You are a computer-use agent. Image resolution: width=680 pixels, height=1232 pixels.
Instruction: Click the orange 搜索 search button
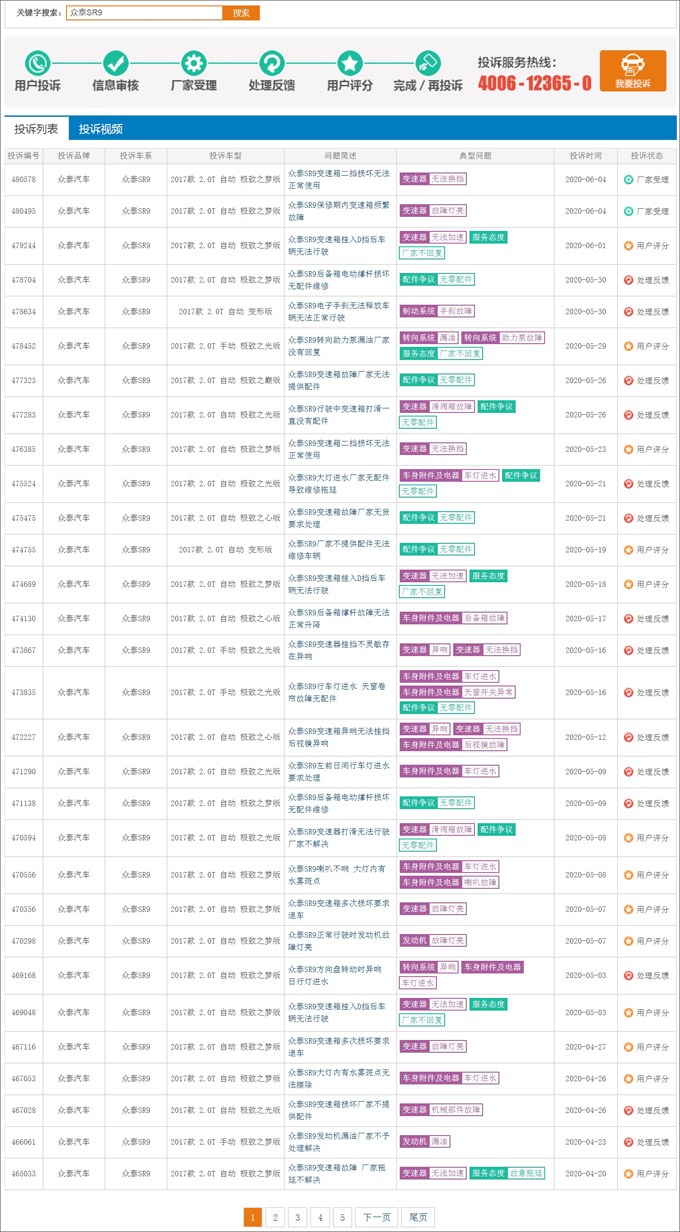pyautogui.click(x=241, y=13)
